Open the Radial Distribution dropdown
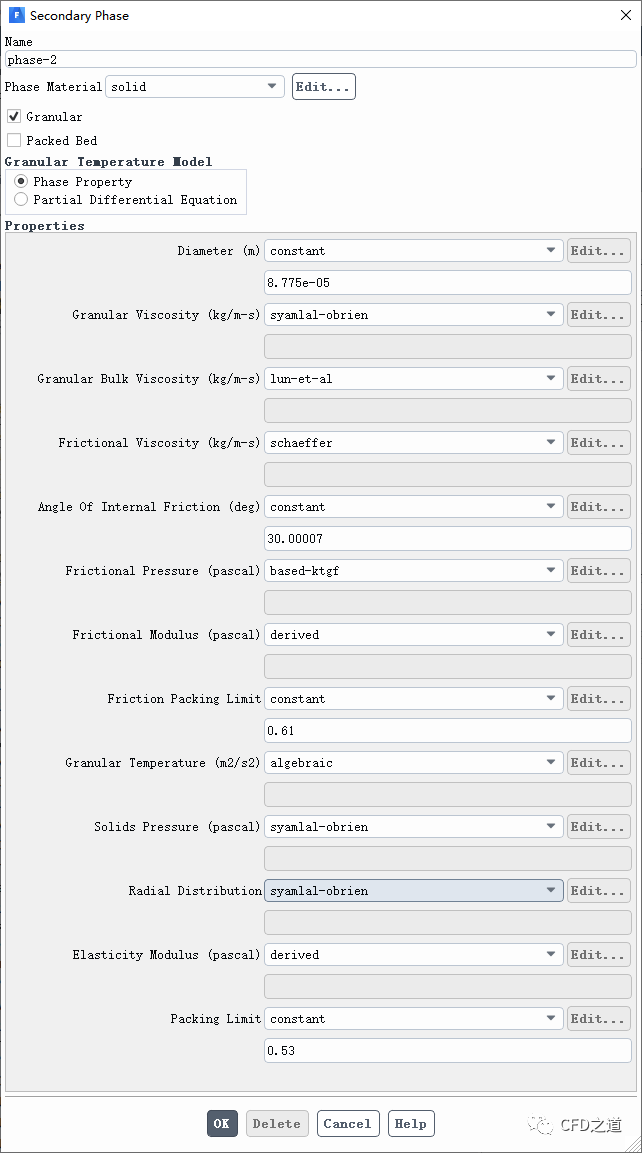 click(x=413, y=891)
